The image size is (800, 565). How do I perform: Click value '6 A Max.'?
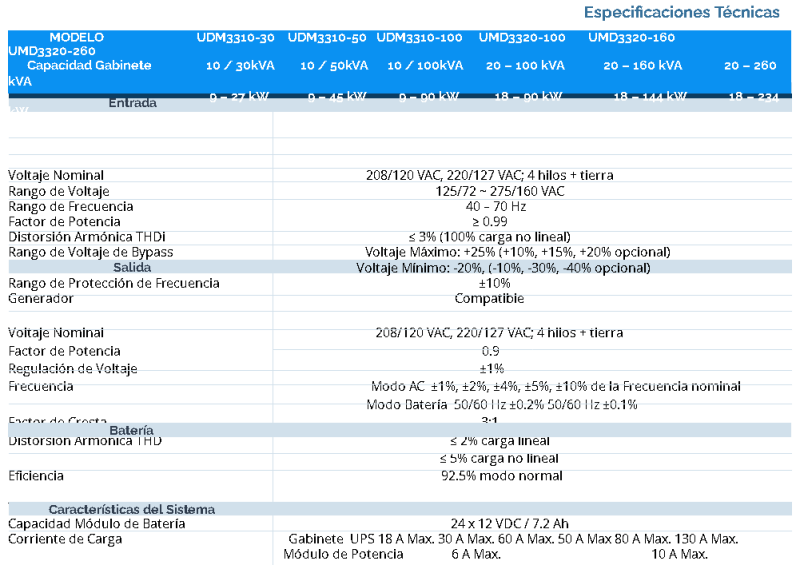click(x=476, y=555)
